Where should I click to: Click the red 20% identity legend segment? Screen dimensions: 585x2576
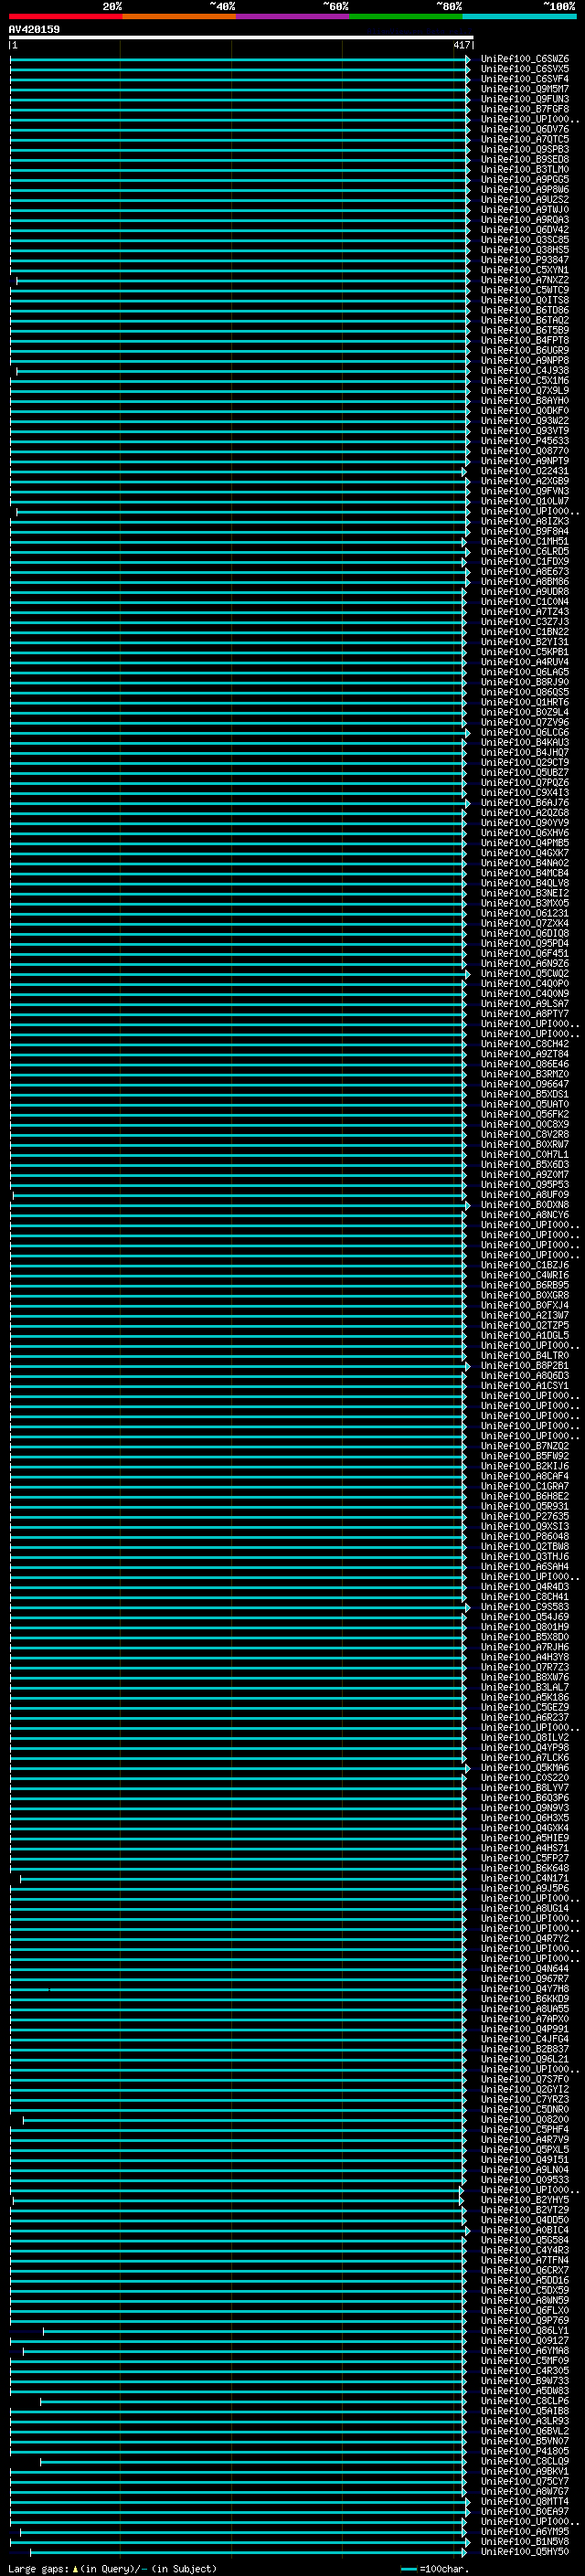[65, 17]
